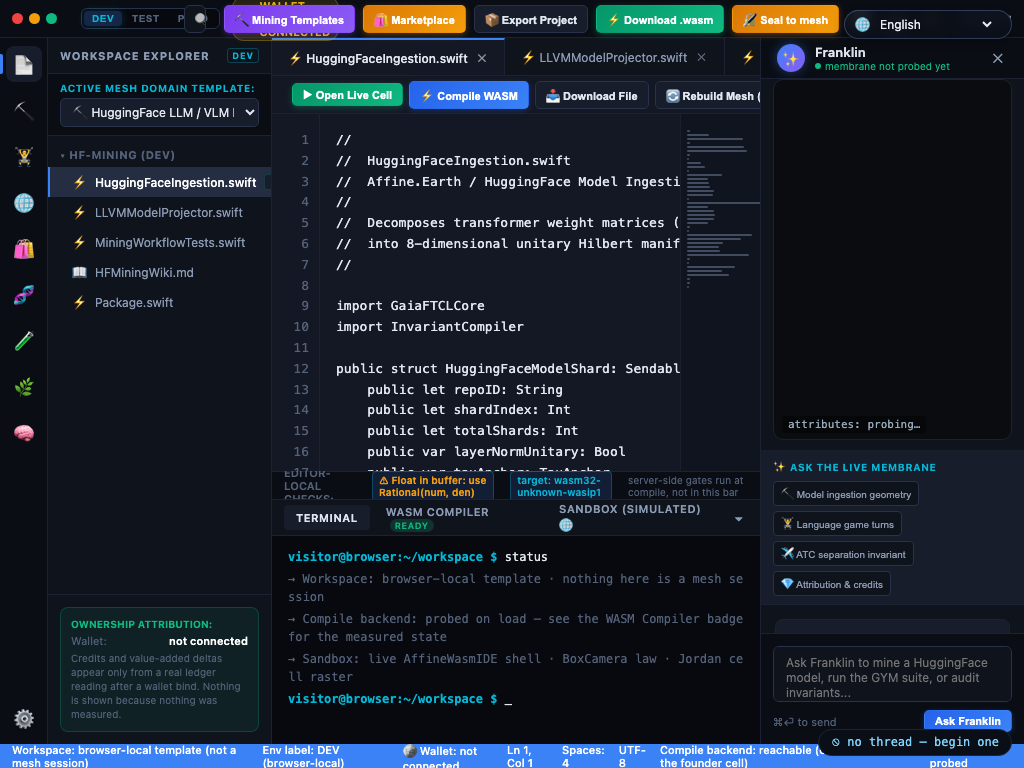
Task: Click globe icon under SANDBOX (SIMULATED)
Action: (x=566, y=525)
